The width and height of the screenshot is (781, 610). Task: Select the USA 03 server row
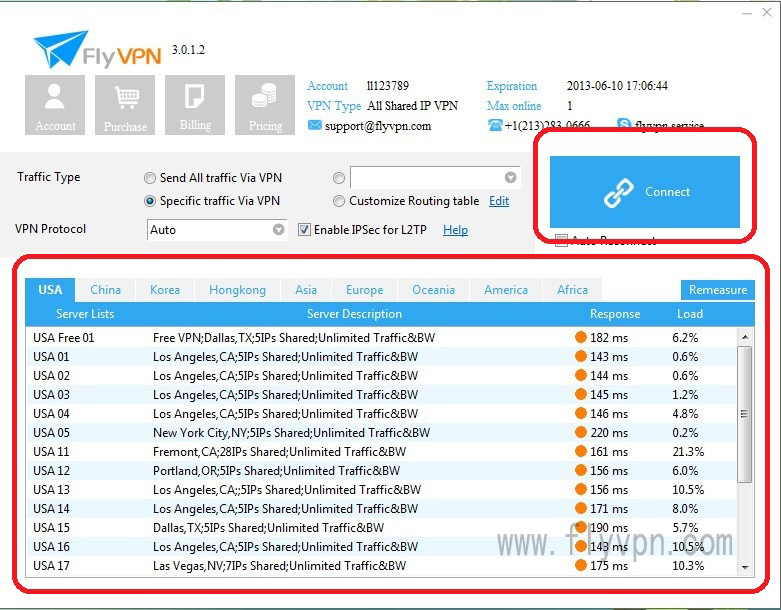coord(381,394)
